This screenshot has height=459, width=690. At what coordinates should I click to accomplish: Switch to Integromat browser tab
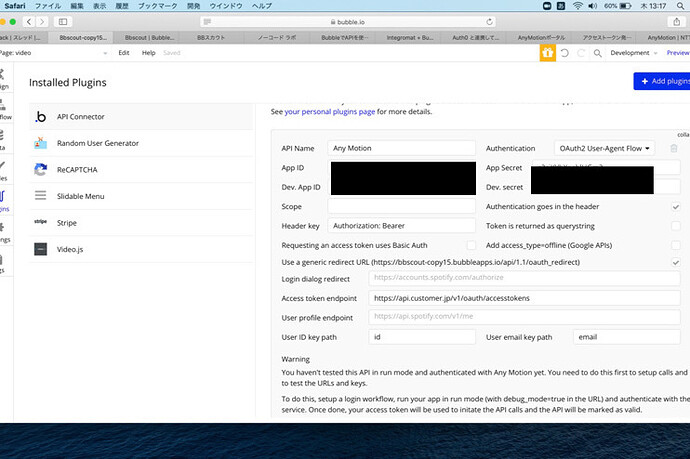point(410,38)
